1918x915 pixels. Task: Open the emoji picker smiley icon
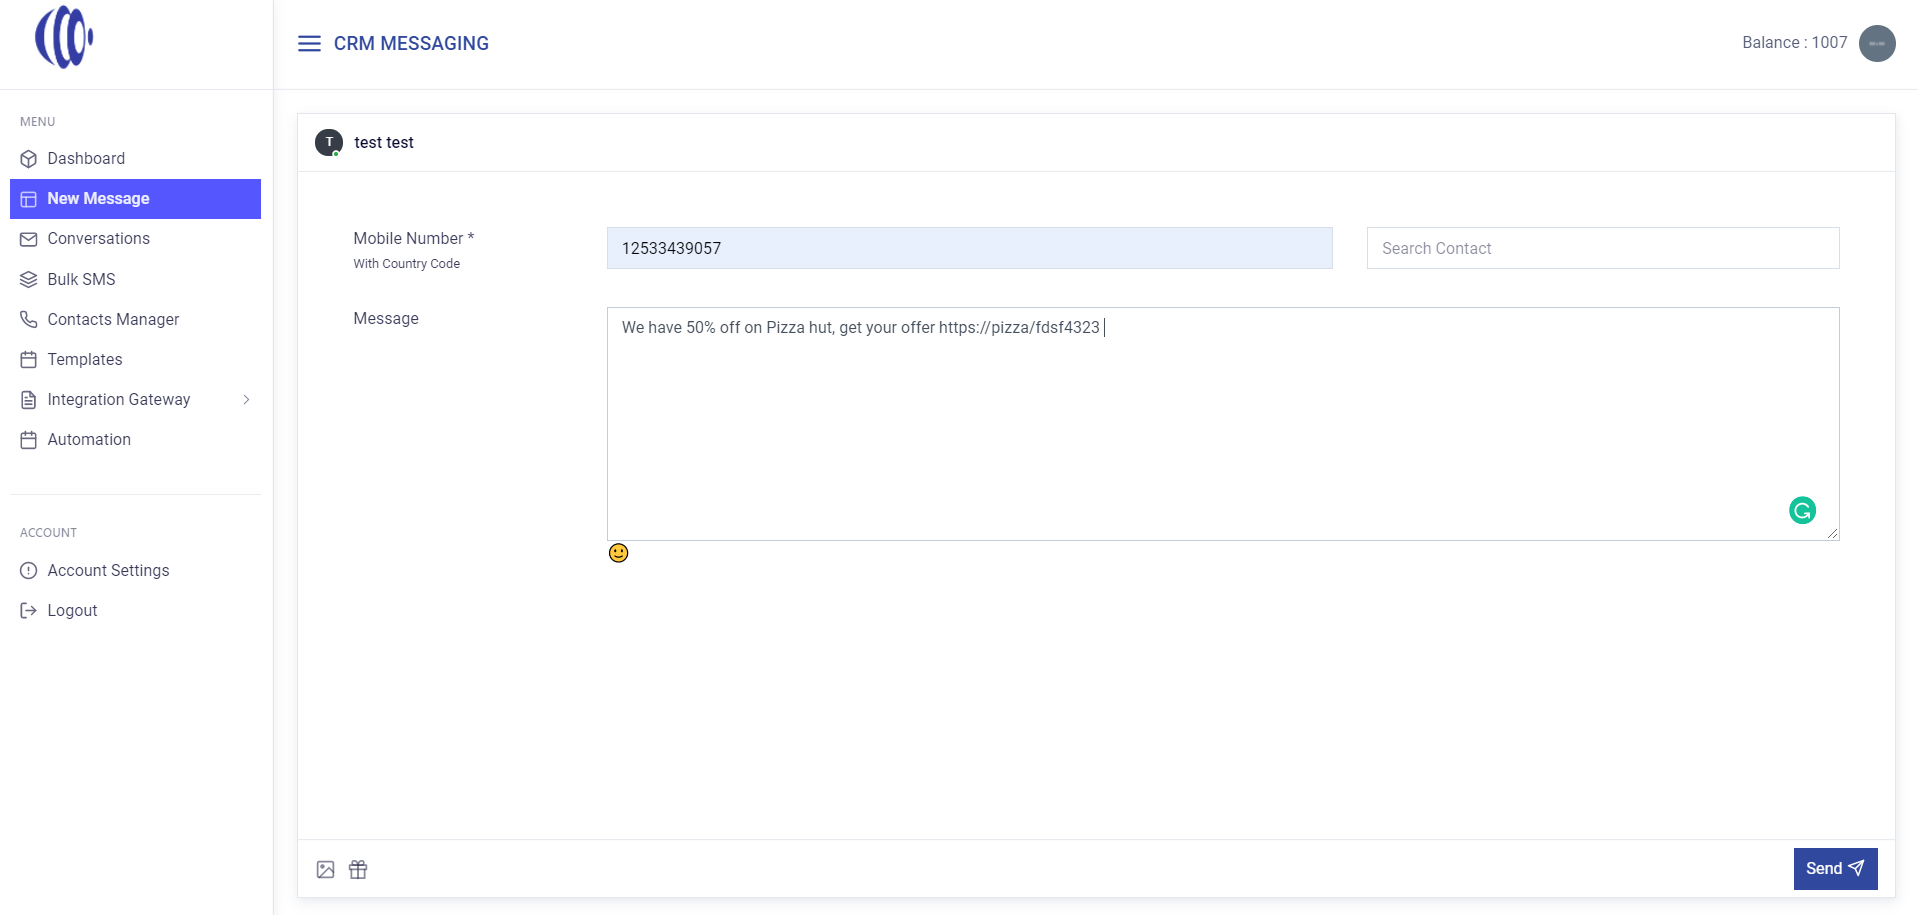click(x=618, y=553)
